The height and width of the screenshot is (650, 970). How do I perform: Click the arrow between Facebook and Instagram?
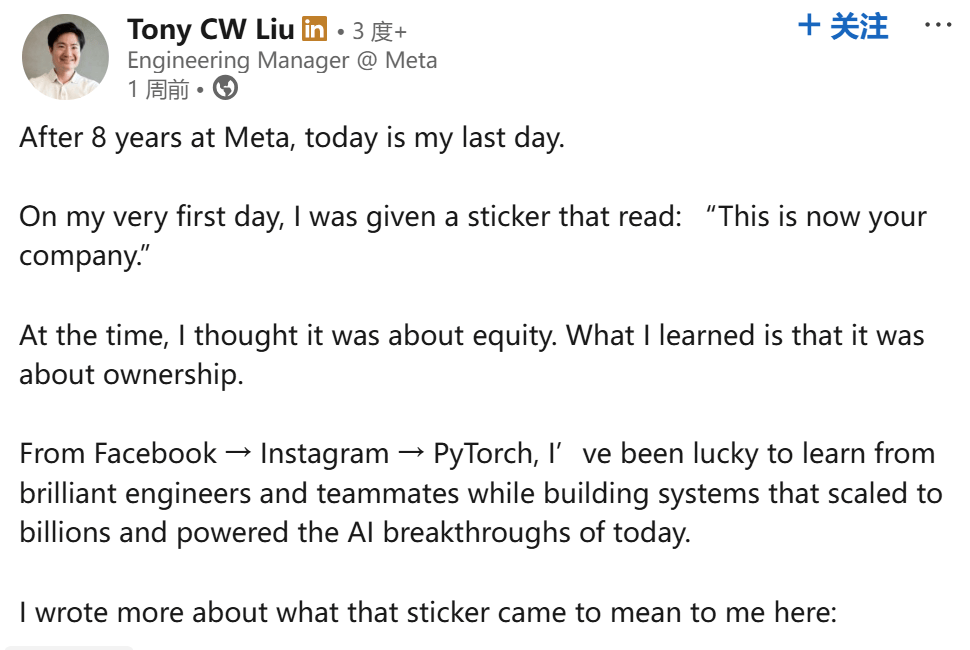point(238,454)
